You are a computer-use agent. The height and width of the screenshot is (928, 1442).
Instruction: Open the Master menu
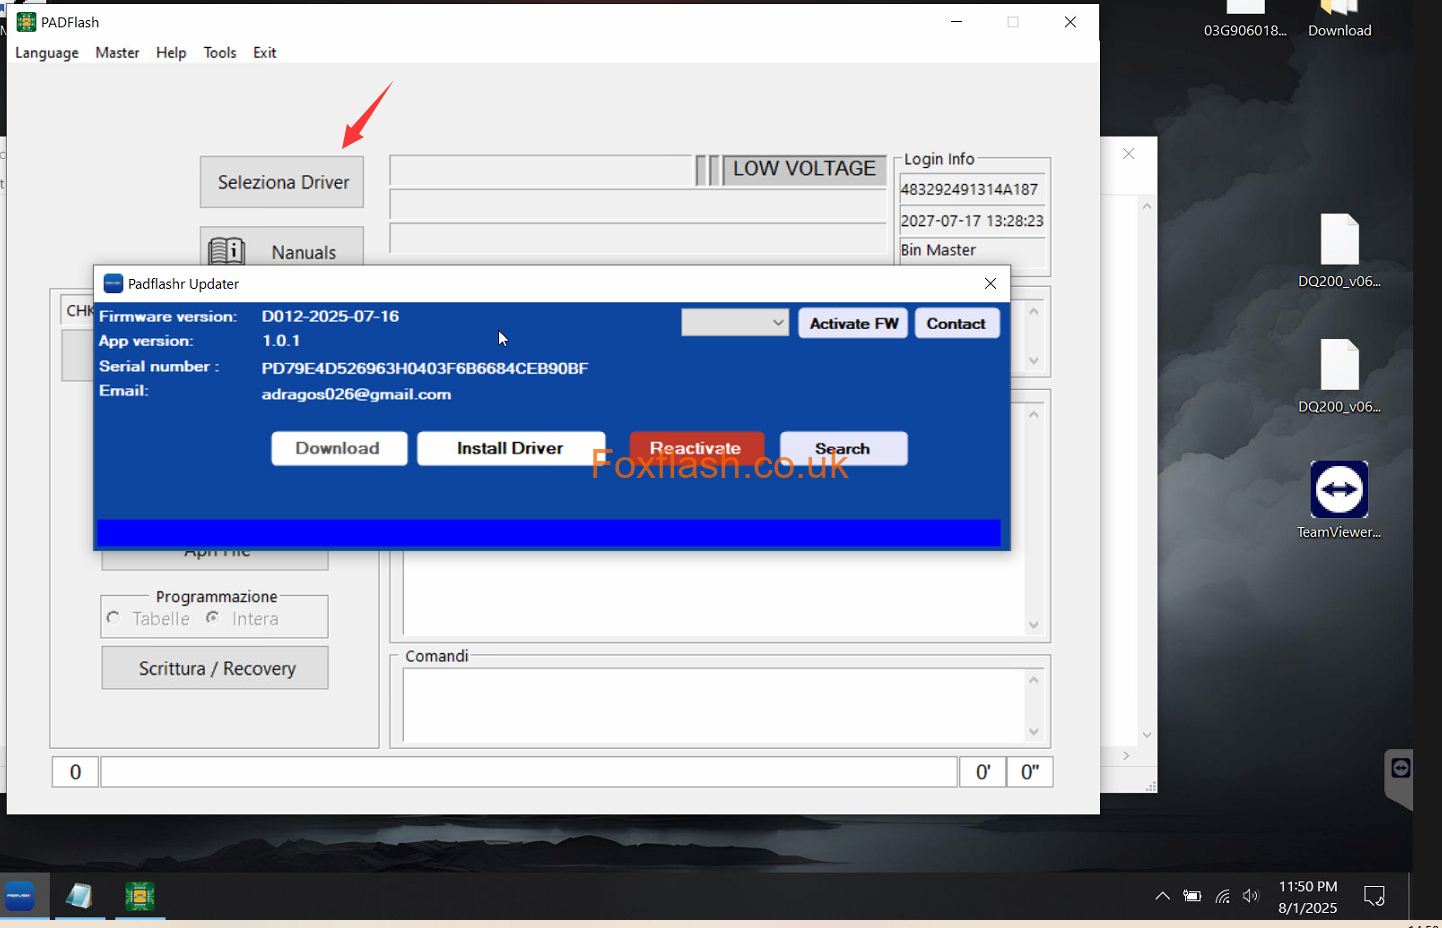click(117, 53)
